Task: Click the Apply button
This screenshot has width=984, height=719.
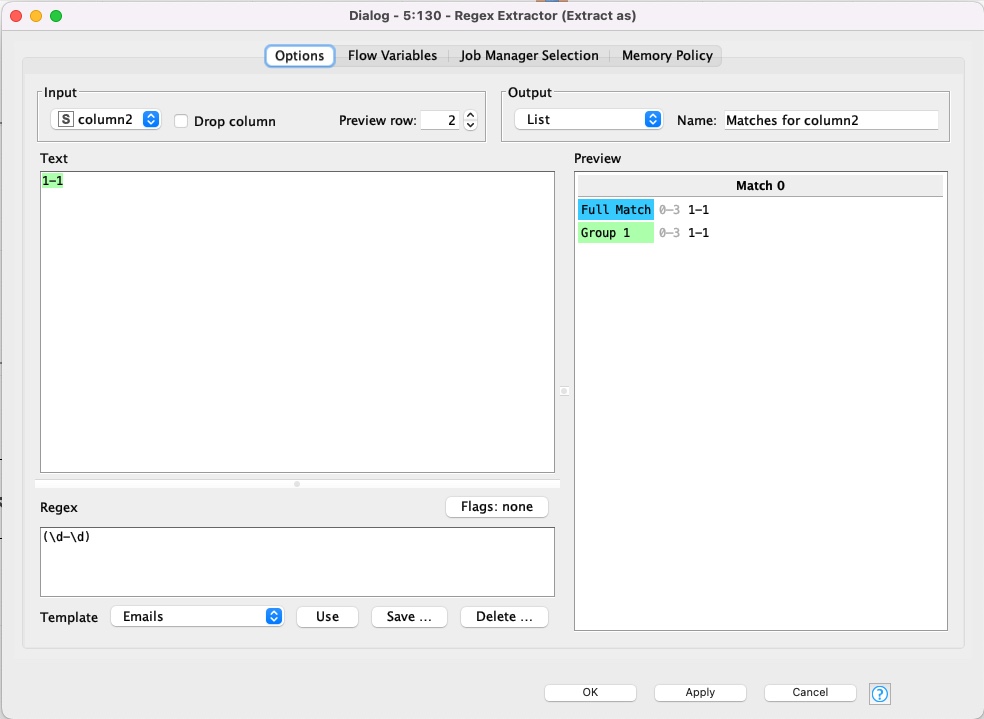Action: [700, 692]
